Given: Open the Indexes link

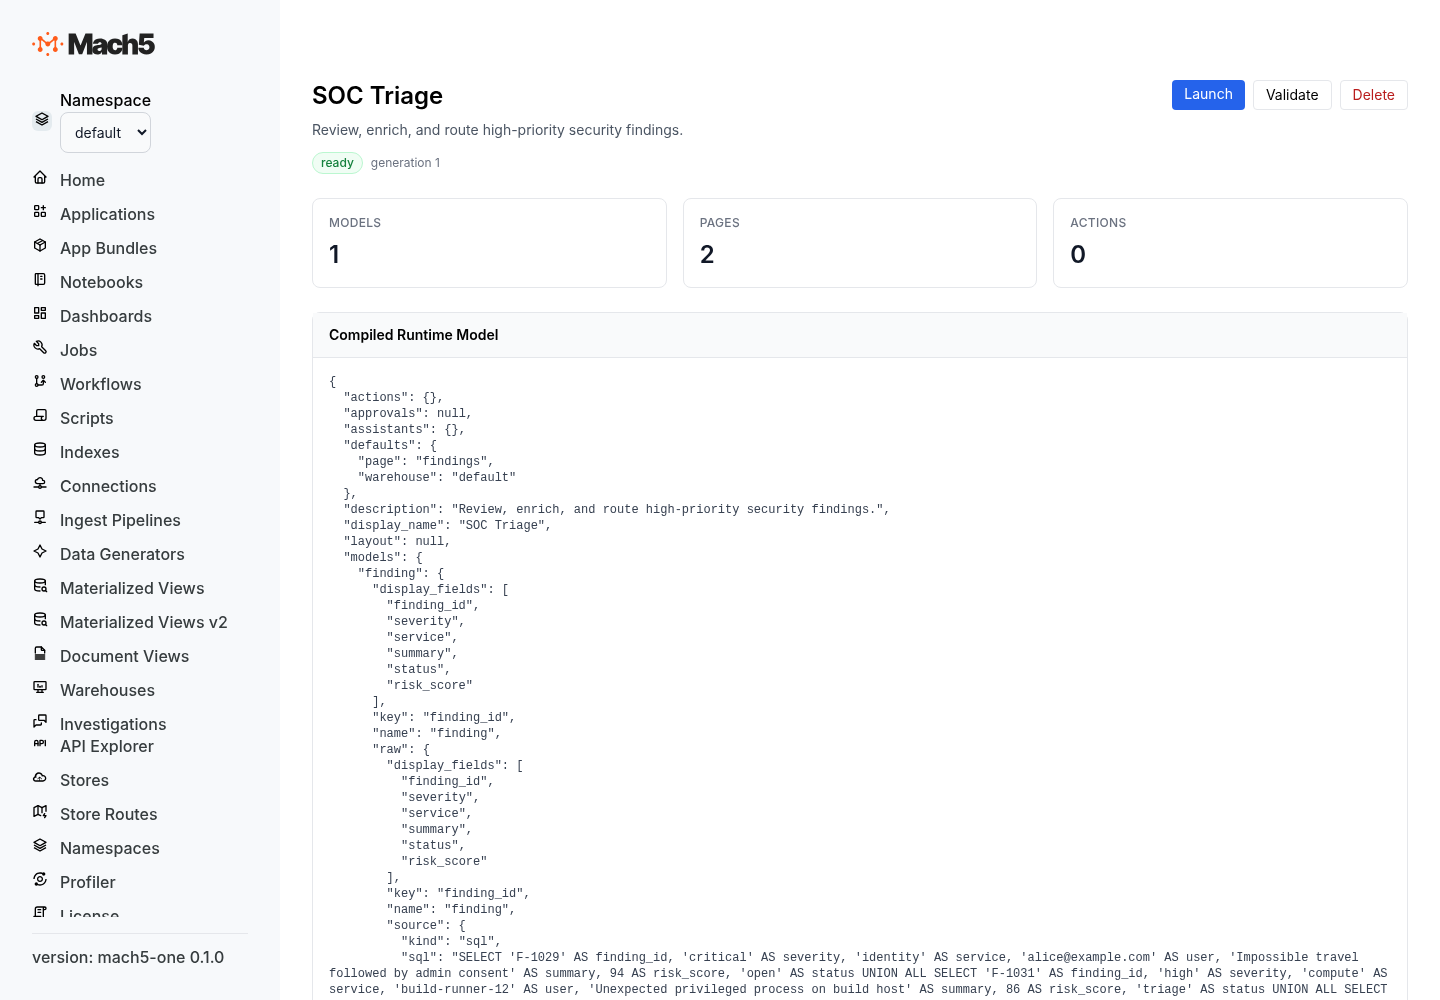Looking at the screenshot, I should [89, 452].
